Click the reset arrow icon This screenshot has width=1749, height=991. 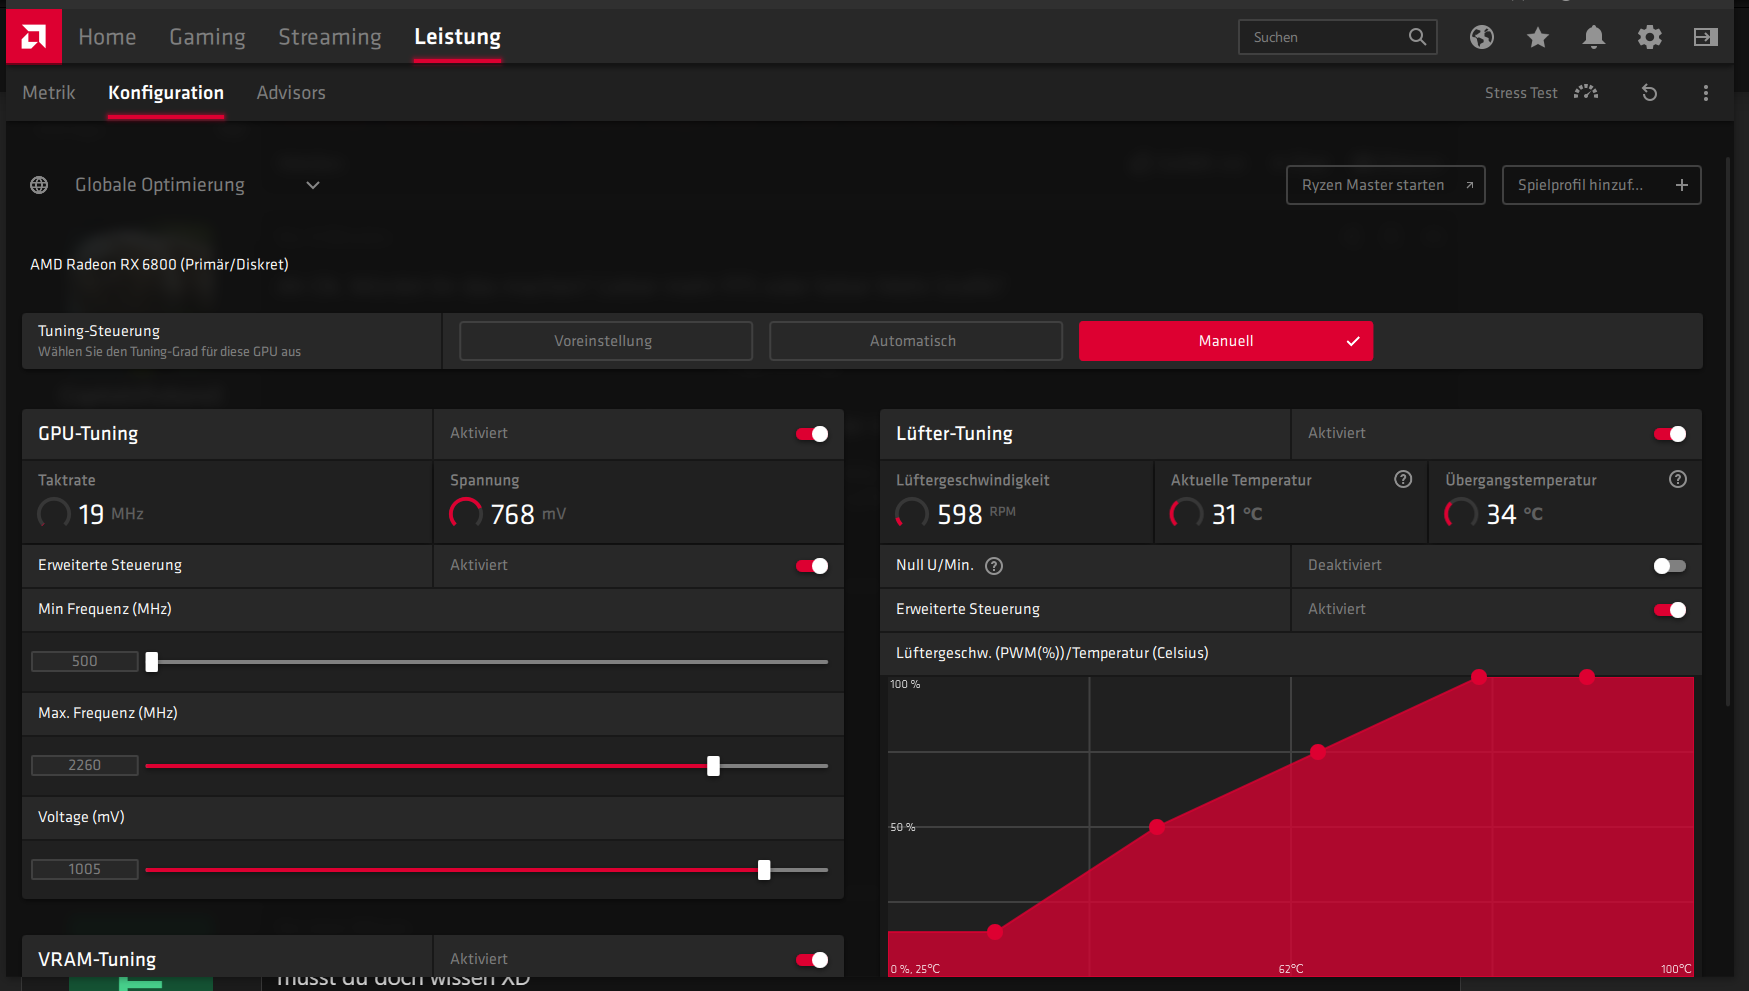[x=1650, y=92]
